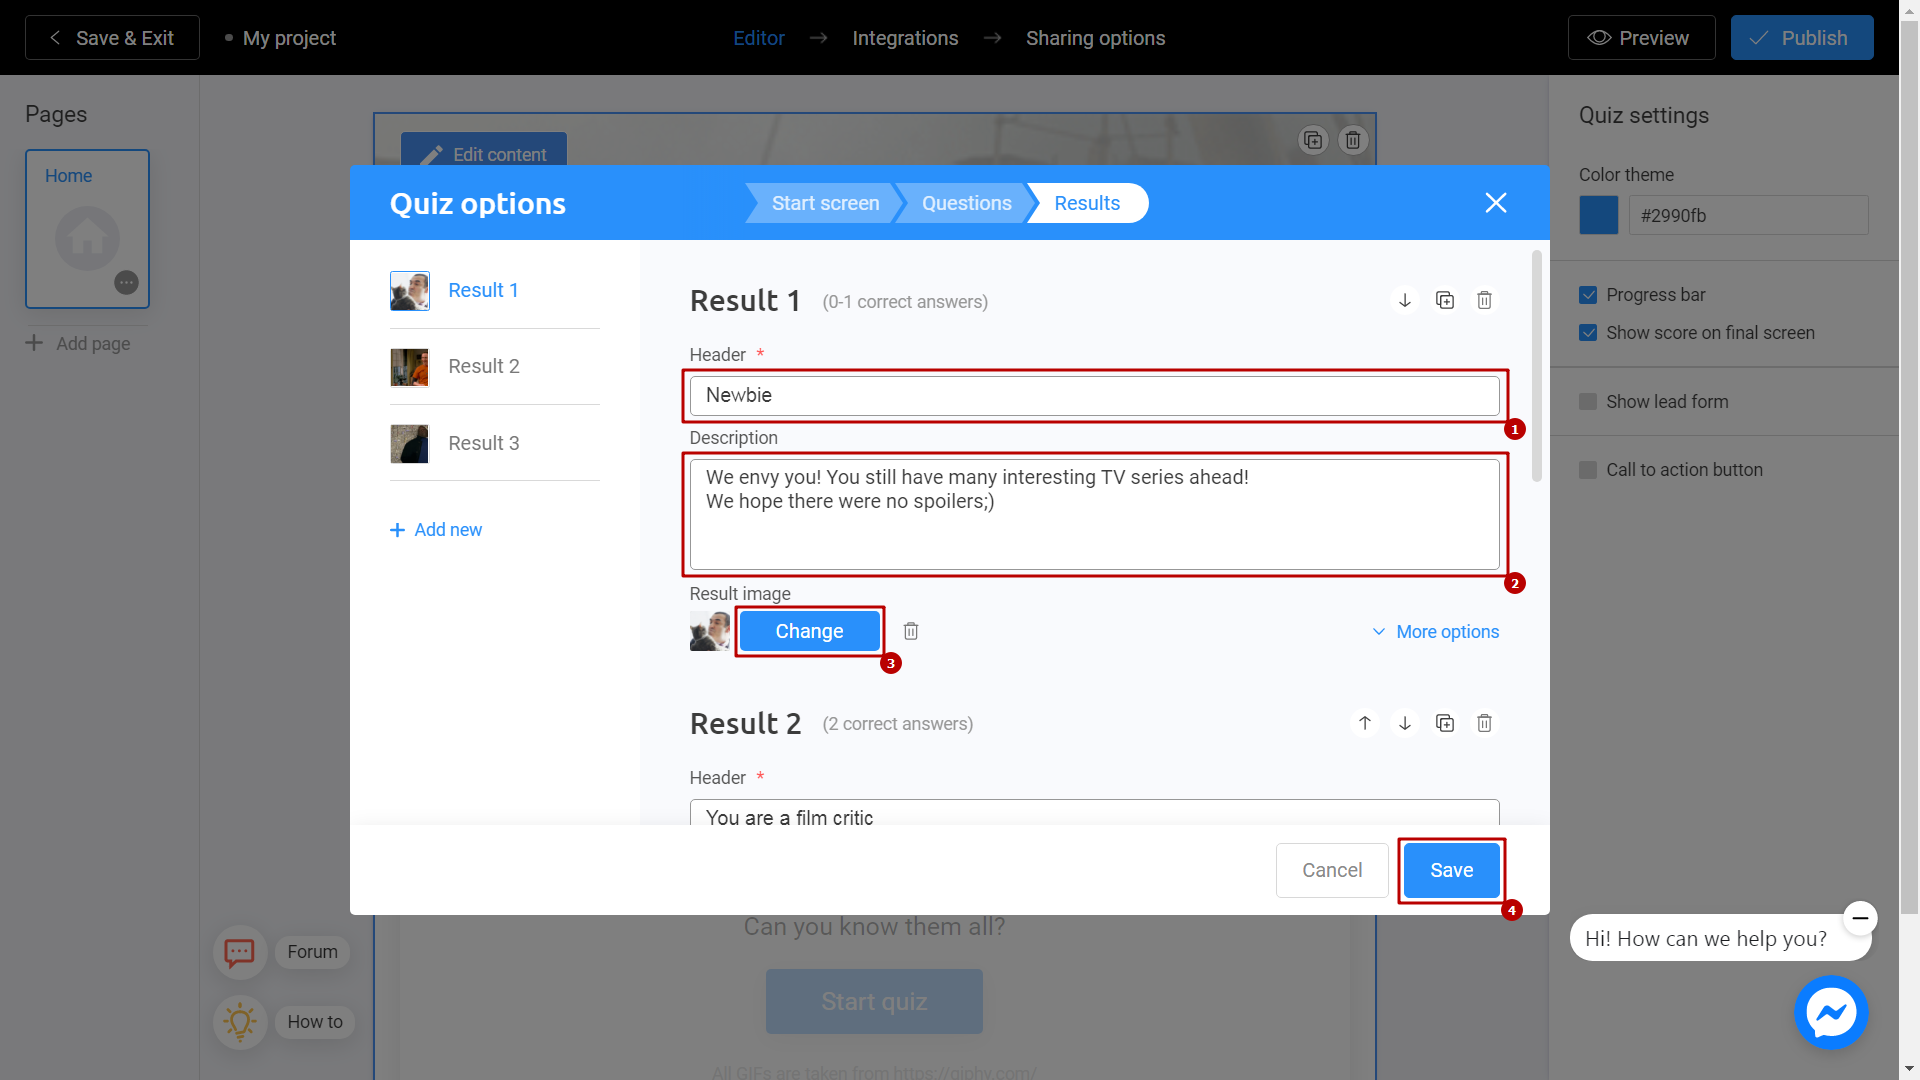Toggle the Progress bar checkbox
The image size is (1920, 1080).
(1588, 295)
